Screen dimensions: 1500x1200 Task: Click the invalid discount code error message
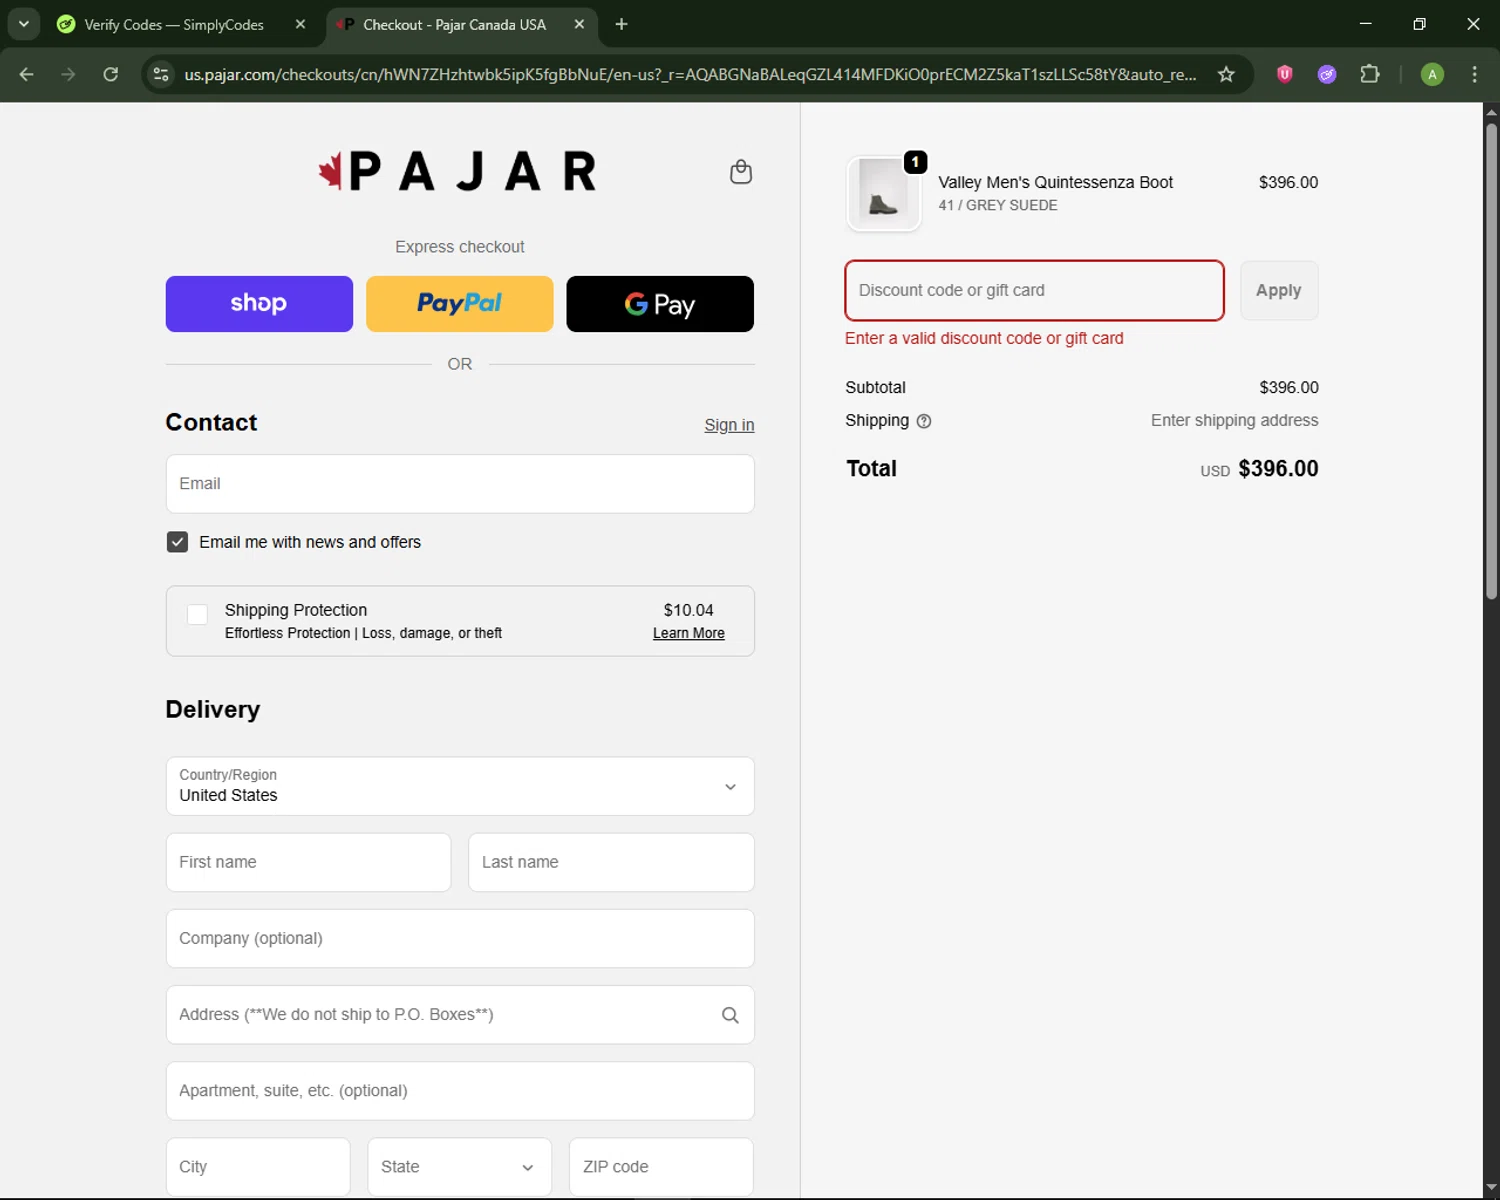pyautogui.click(x=984, y=339)
